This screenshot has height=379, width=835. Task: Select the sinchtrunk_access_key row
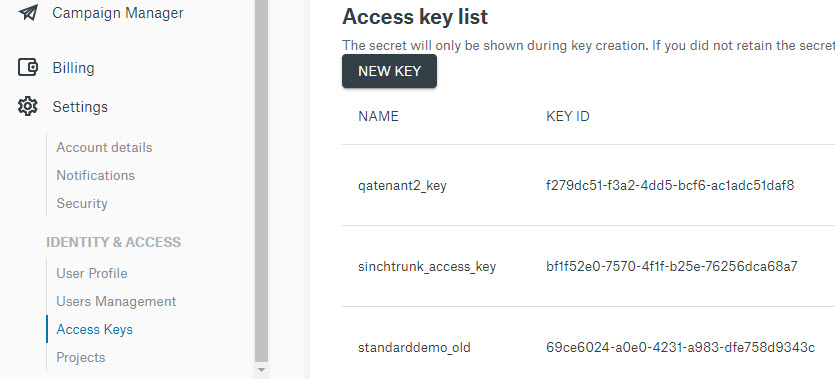click(588, 266)
